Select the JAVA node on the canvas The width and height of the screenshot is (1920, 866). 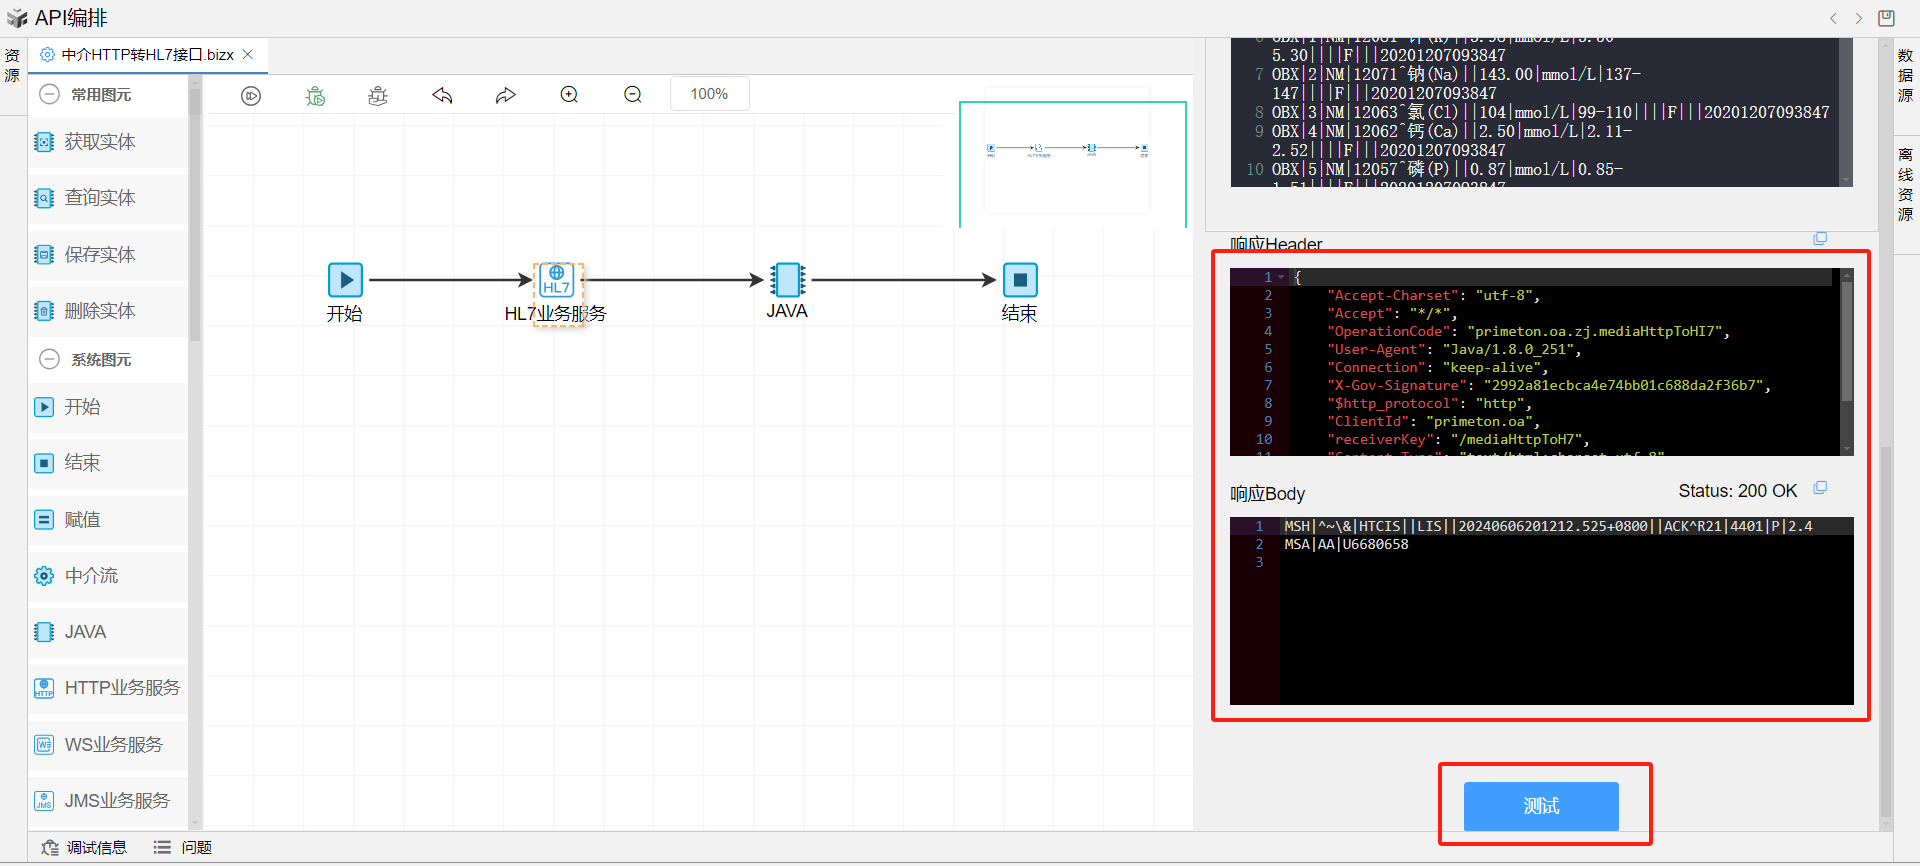788,280
